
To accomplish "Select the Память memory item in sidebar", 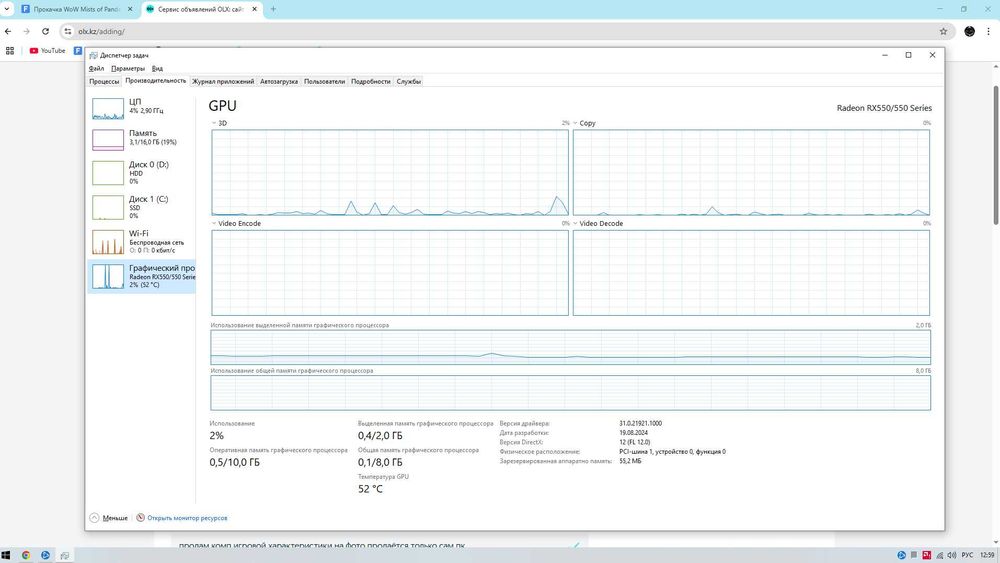I will (x=141, y=138).
